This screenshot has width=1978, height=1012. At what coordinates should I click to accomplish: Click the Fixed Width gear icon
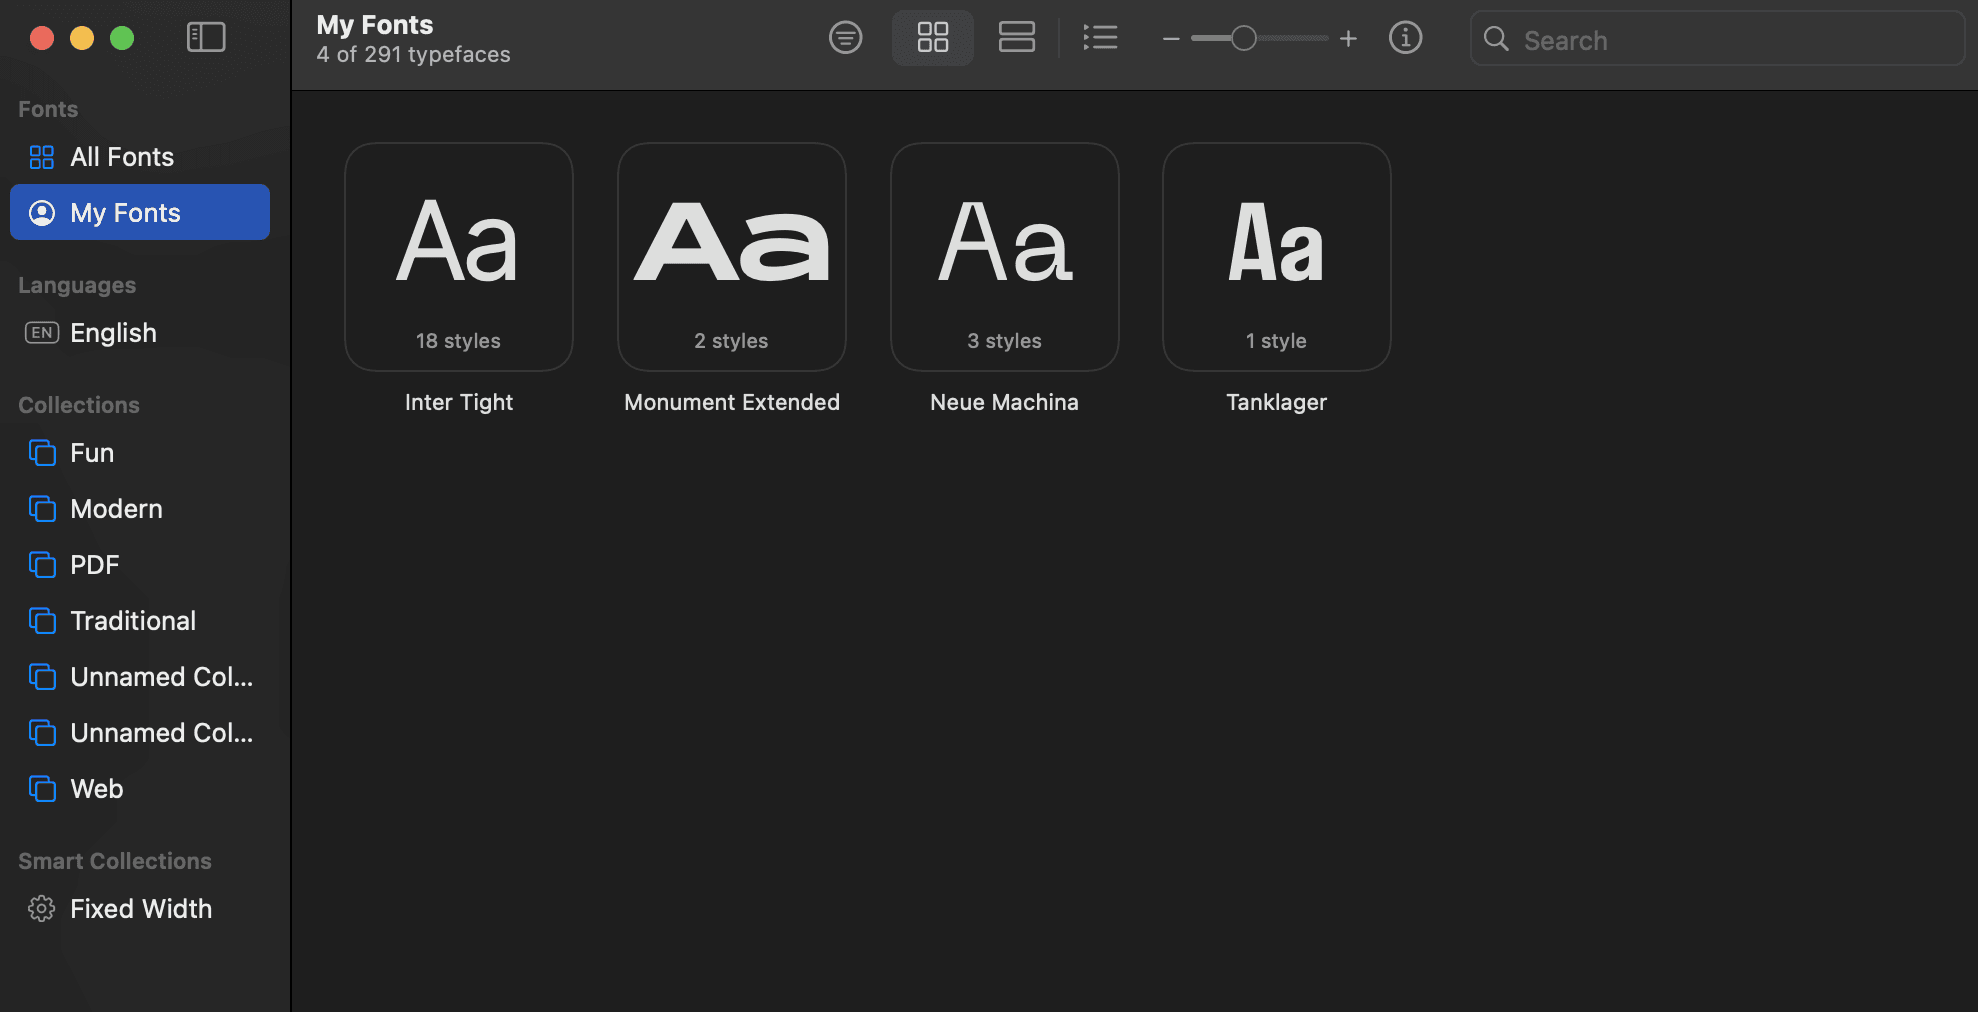tap(42, 909)
